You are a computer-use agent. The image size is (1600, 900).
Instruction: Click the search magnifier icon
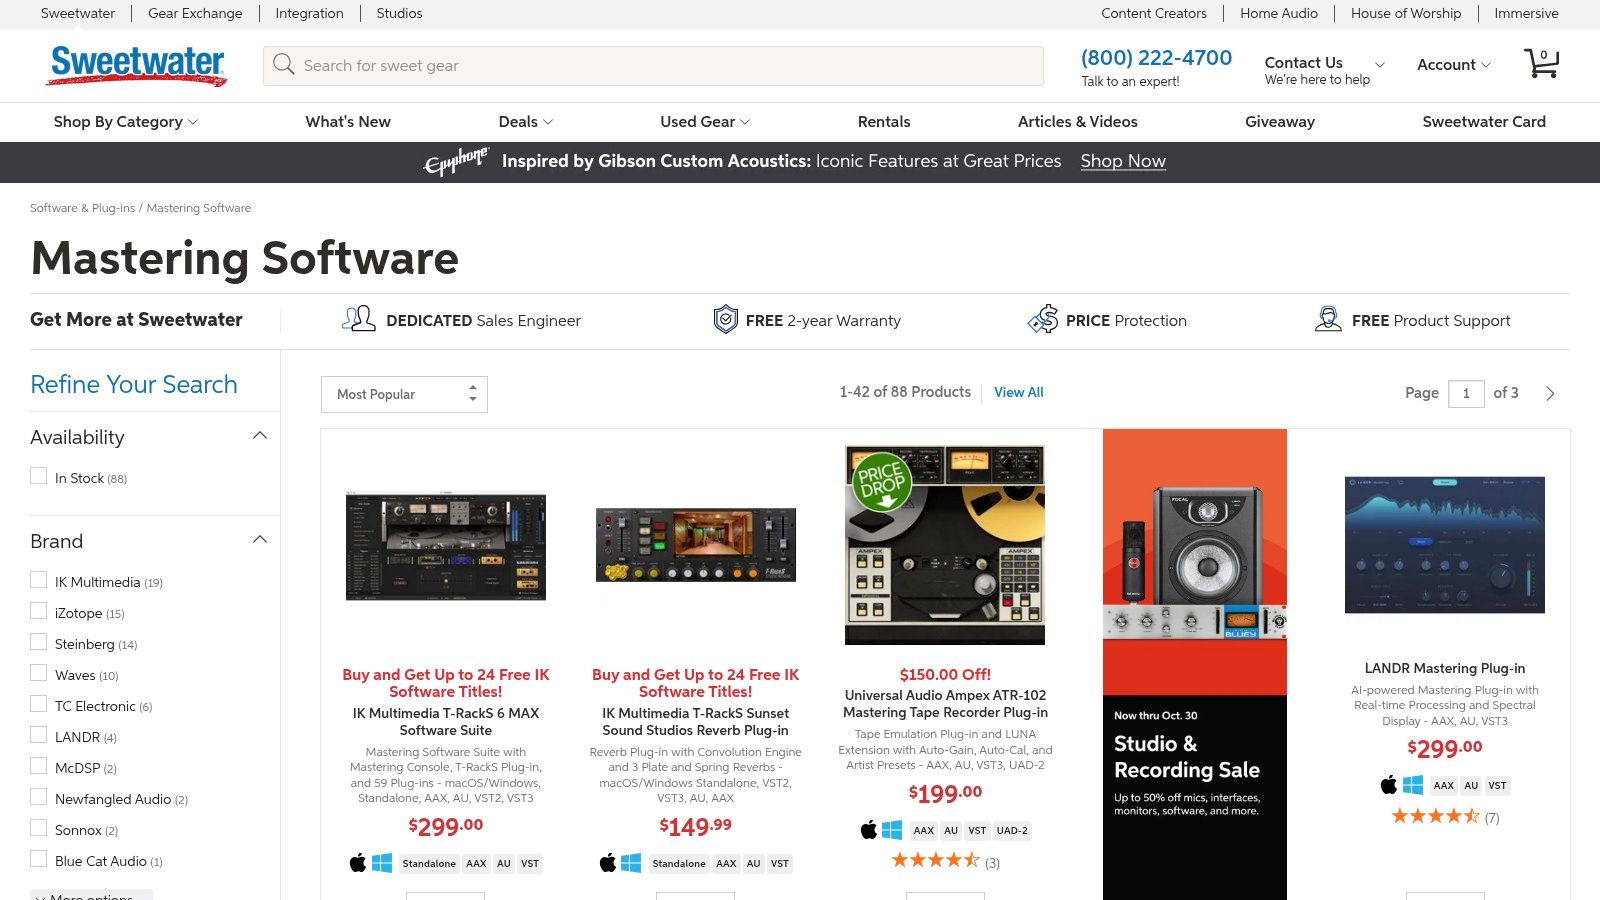[284, 65]
